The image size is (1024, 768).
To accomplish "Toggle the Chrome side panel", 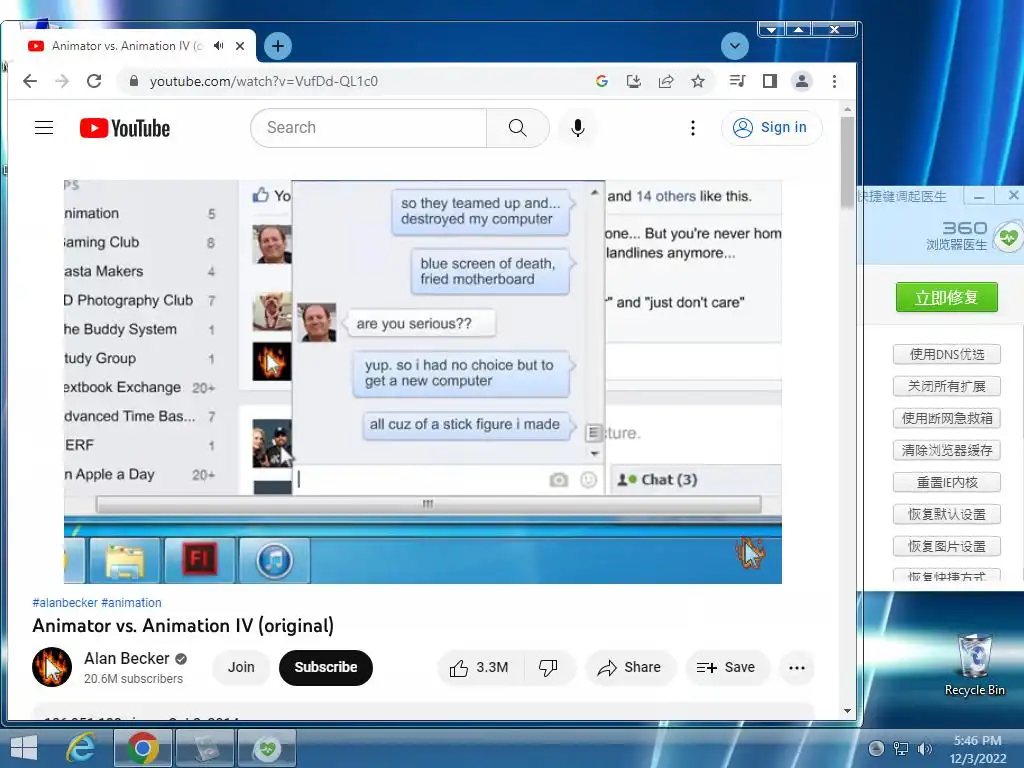I will [x=769, y=81].
